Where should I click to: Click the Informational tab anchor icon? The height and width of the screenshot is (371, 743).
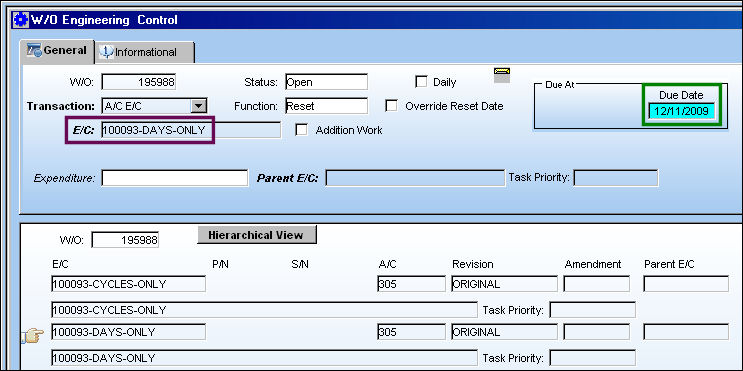tap(106, 52)
